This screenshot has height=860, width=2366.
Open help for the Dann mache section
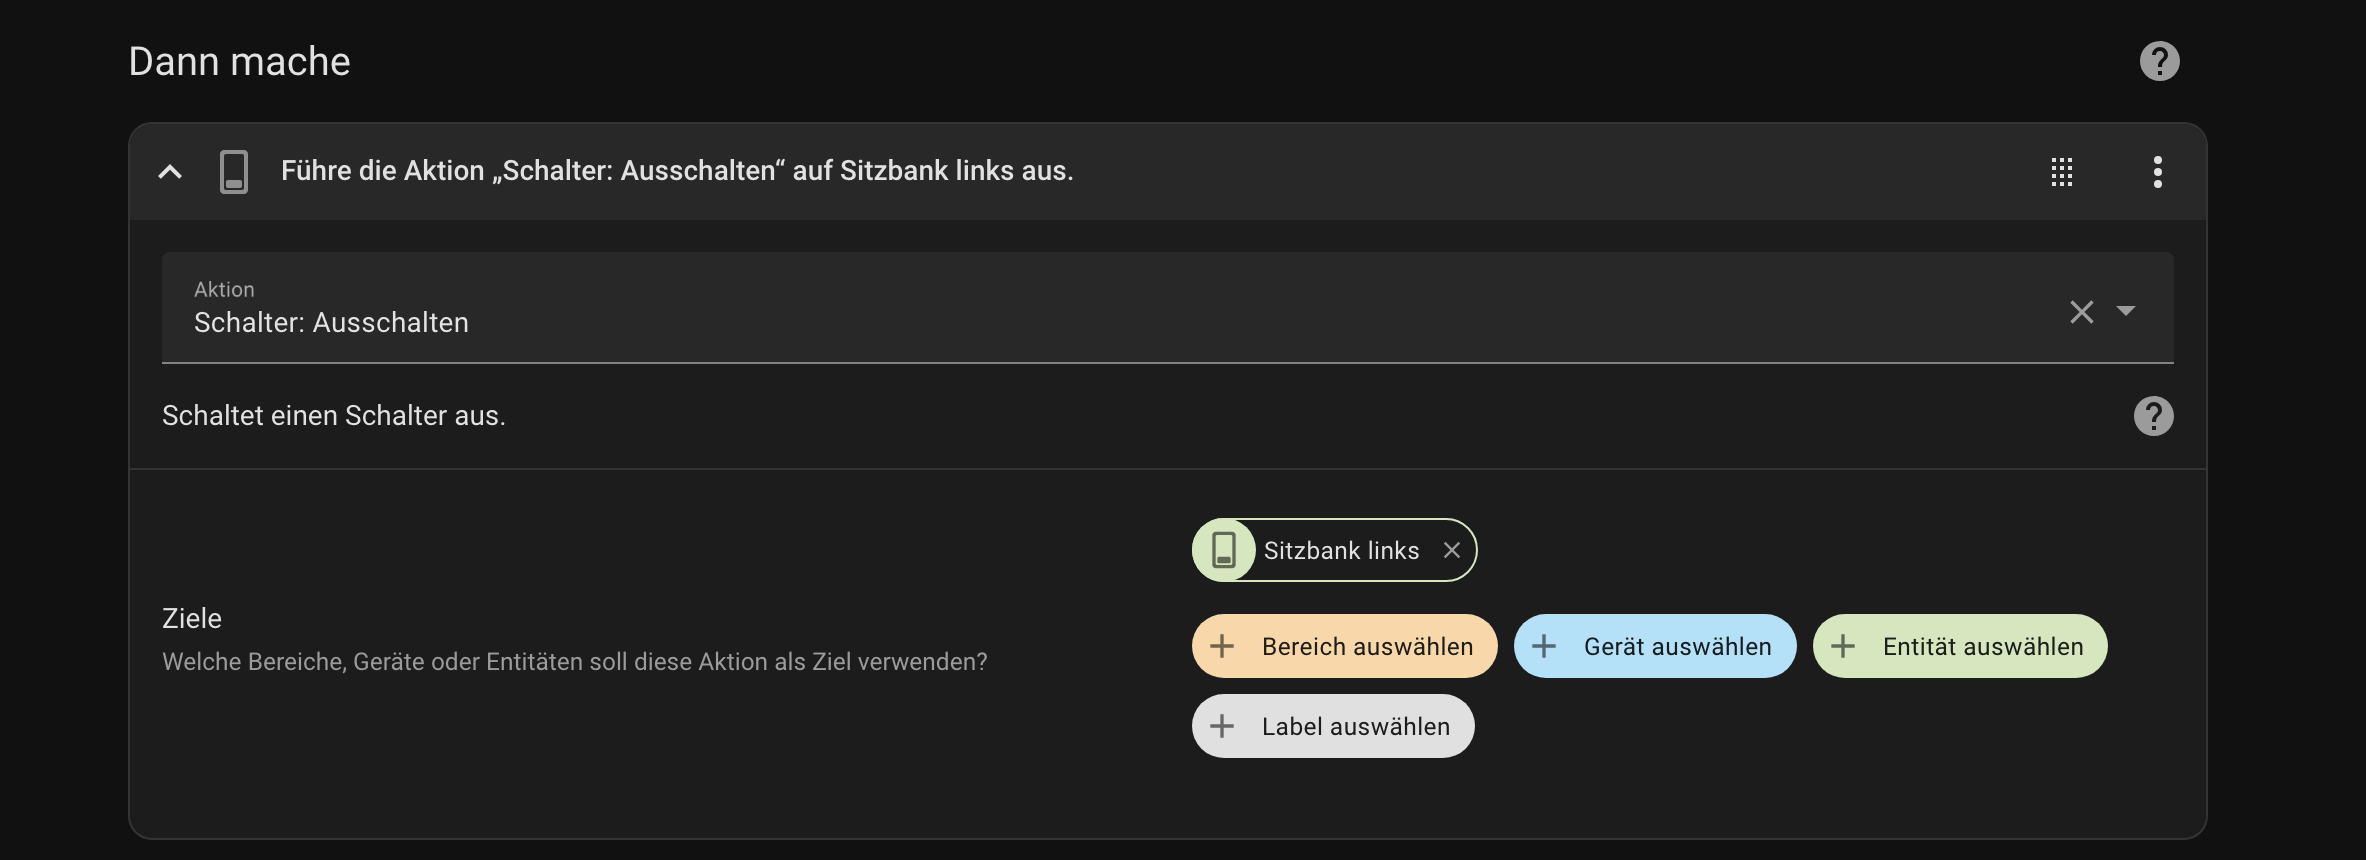pos(2159,61)
